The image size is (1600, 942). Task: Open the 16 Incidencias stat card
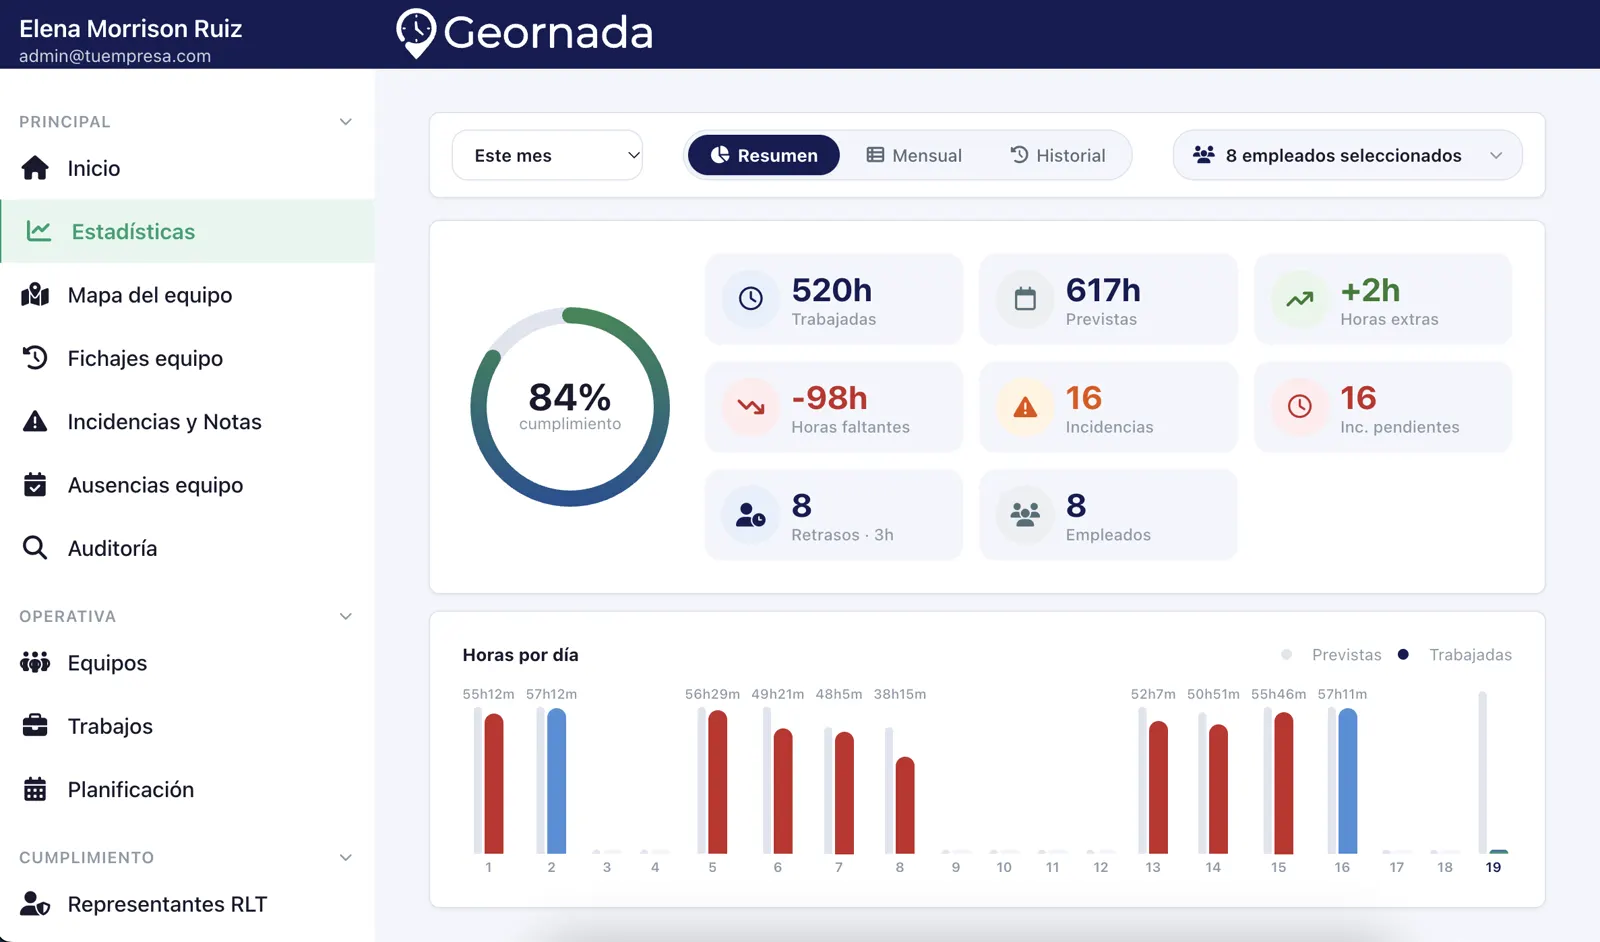pyautogui.click(x=1108, y=407)
